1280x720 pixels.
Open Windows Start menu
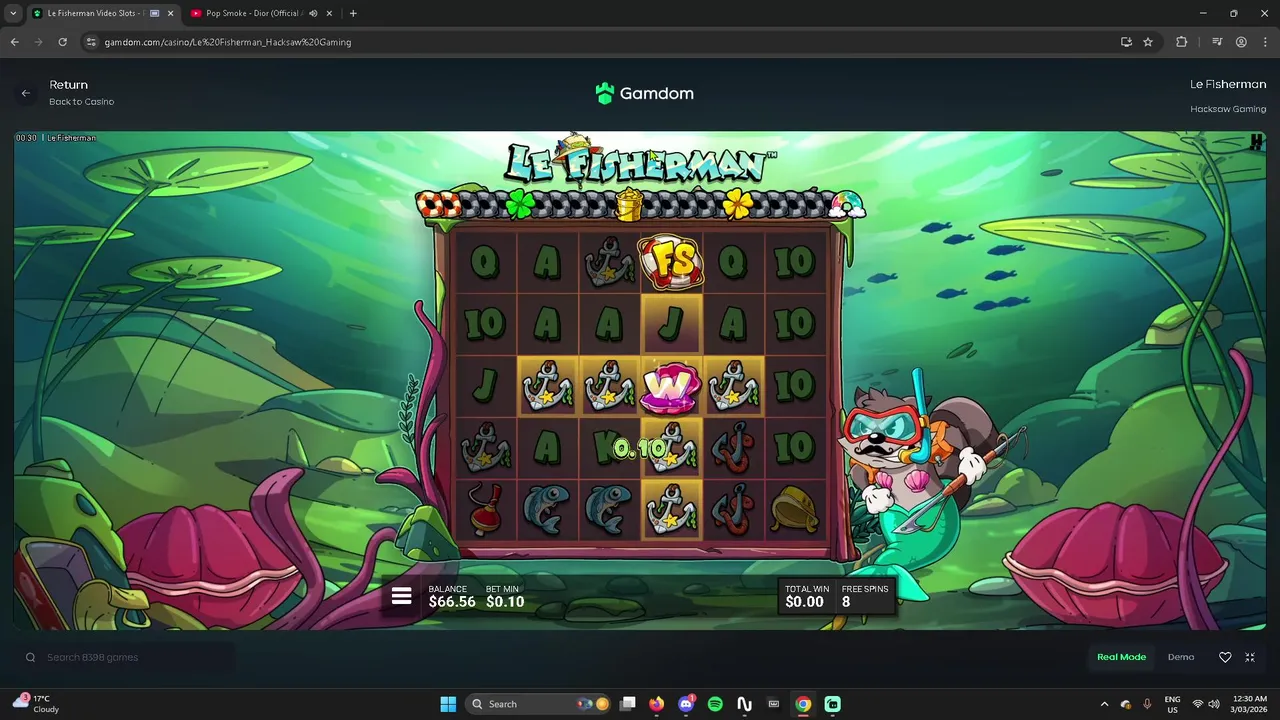448,704
